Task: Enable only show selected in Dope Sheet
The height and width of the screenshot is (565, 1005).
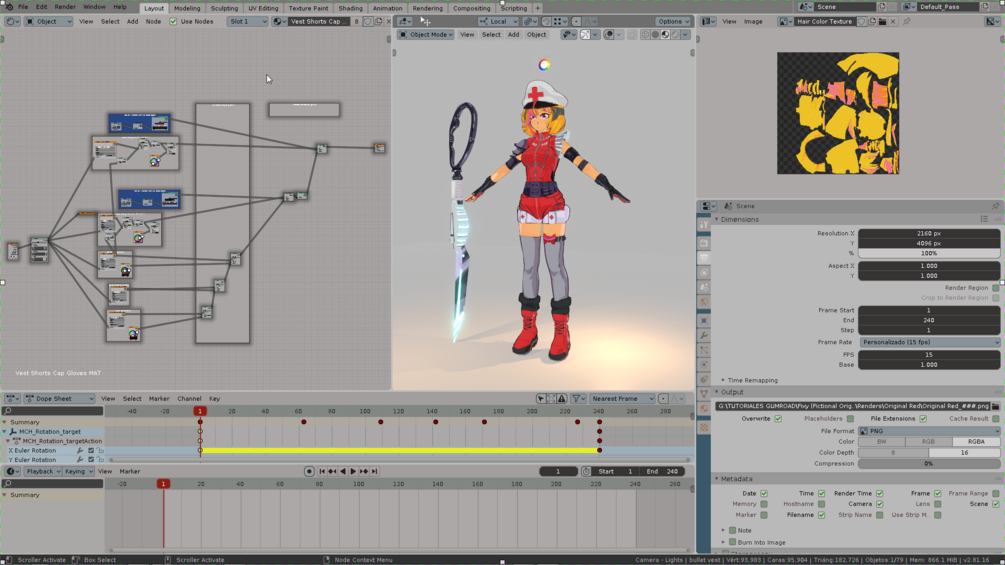Action: (541, 398)
